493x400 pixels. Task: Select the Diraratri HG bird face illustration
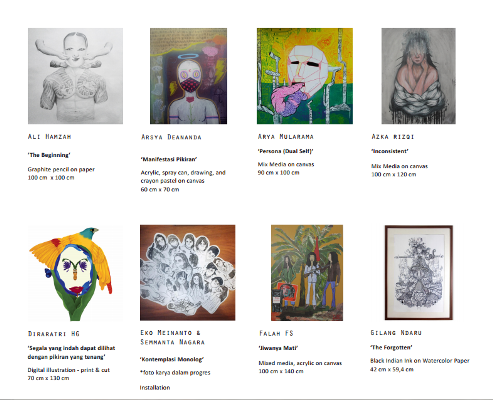tap(75, 273)
